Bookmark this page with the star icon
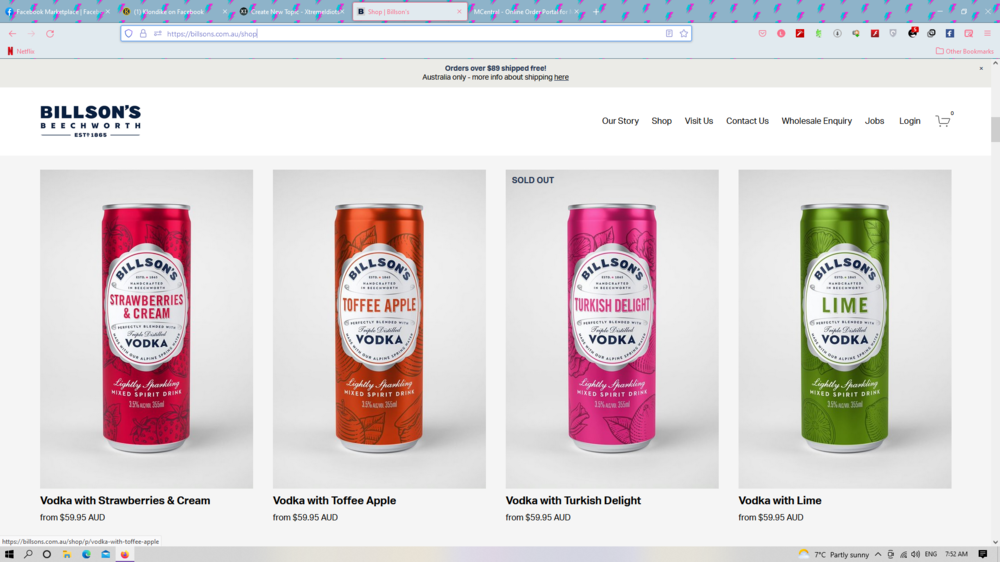 (x=684, y=33)
